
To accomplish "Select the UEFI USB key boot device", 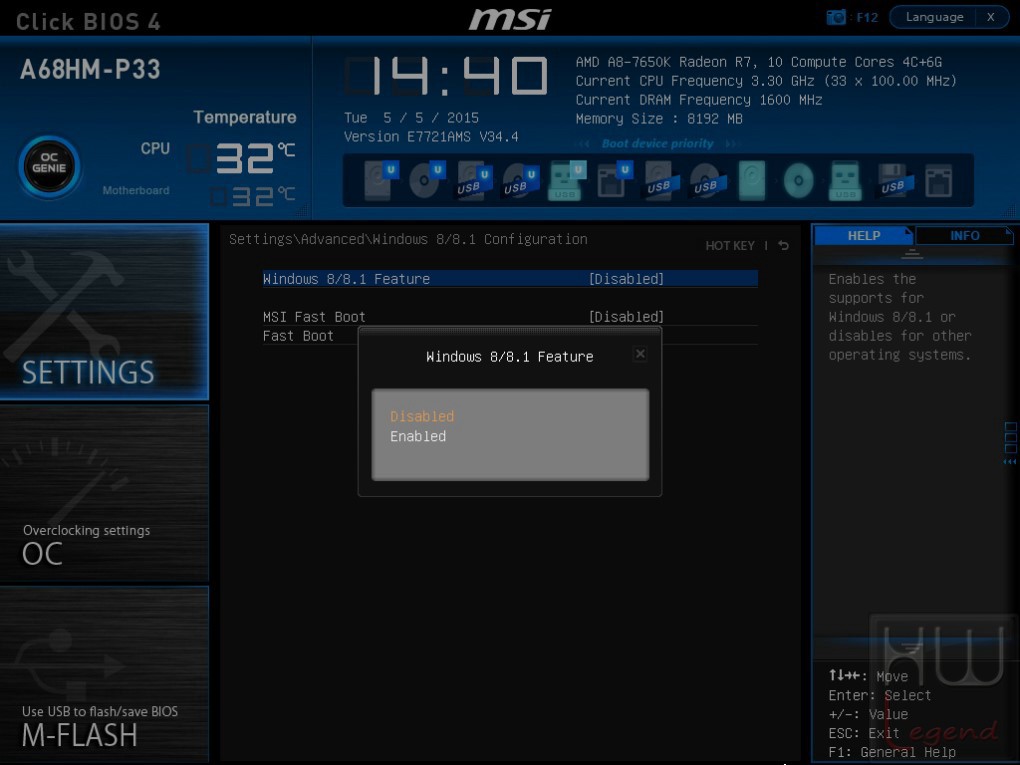I will point(567,180).
